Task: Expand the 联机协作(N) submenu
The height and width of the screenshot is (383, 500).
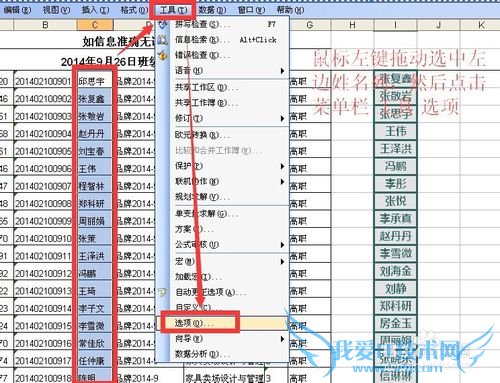Action: [223, 182]
